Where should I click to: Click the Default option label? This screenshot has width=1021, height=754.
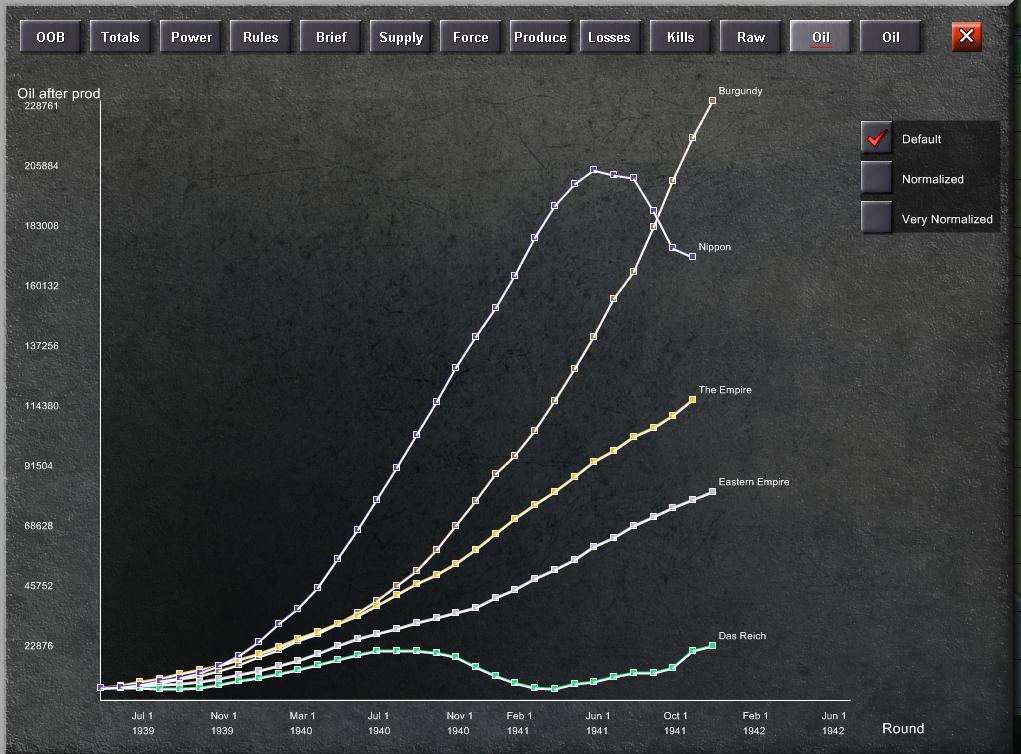coord(921,139)
